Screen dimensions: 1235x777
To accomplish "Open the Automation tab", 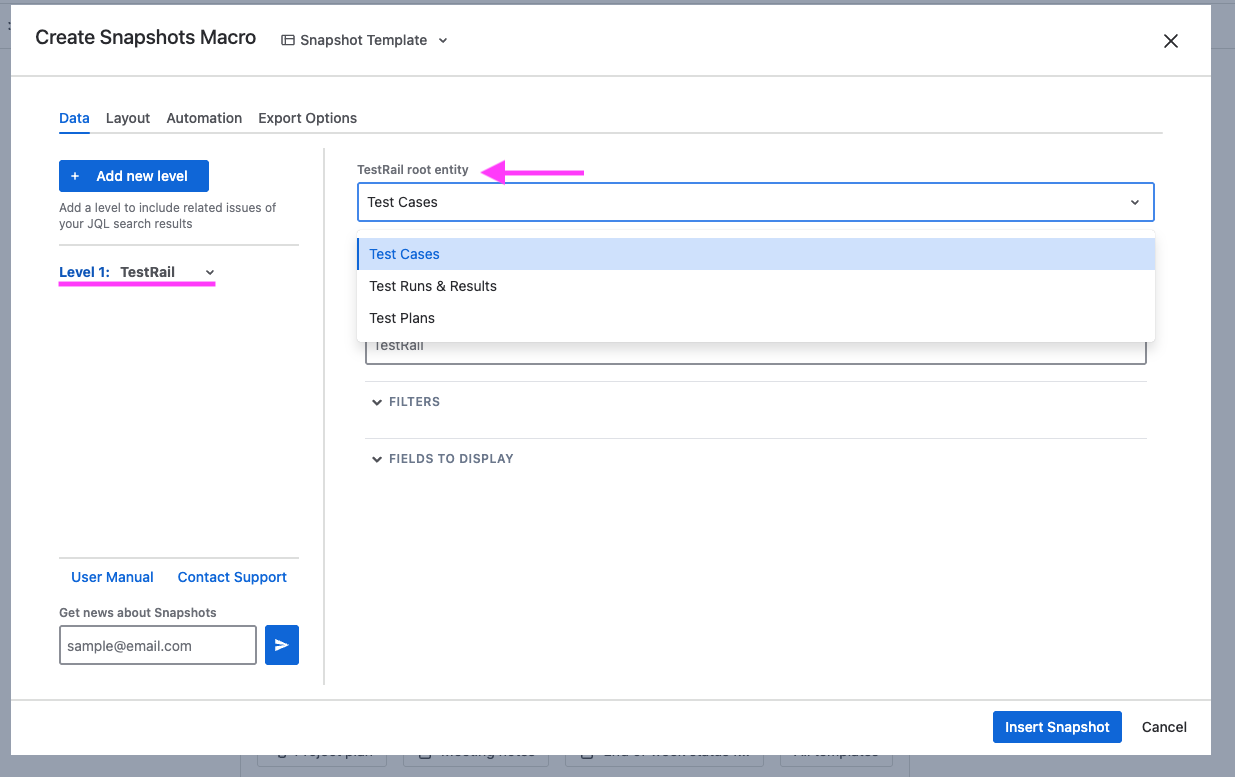I will click(204, 118).
